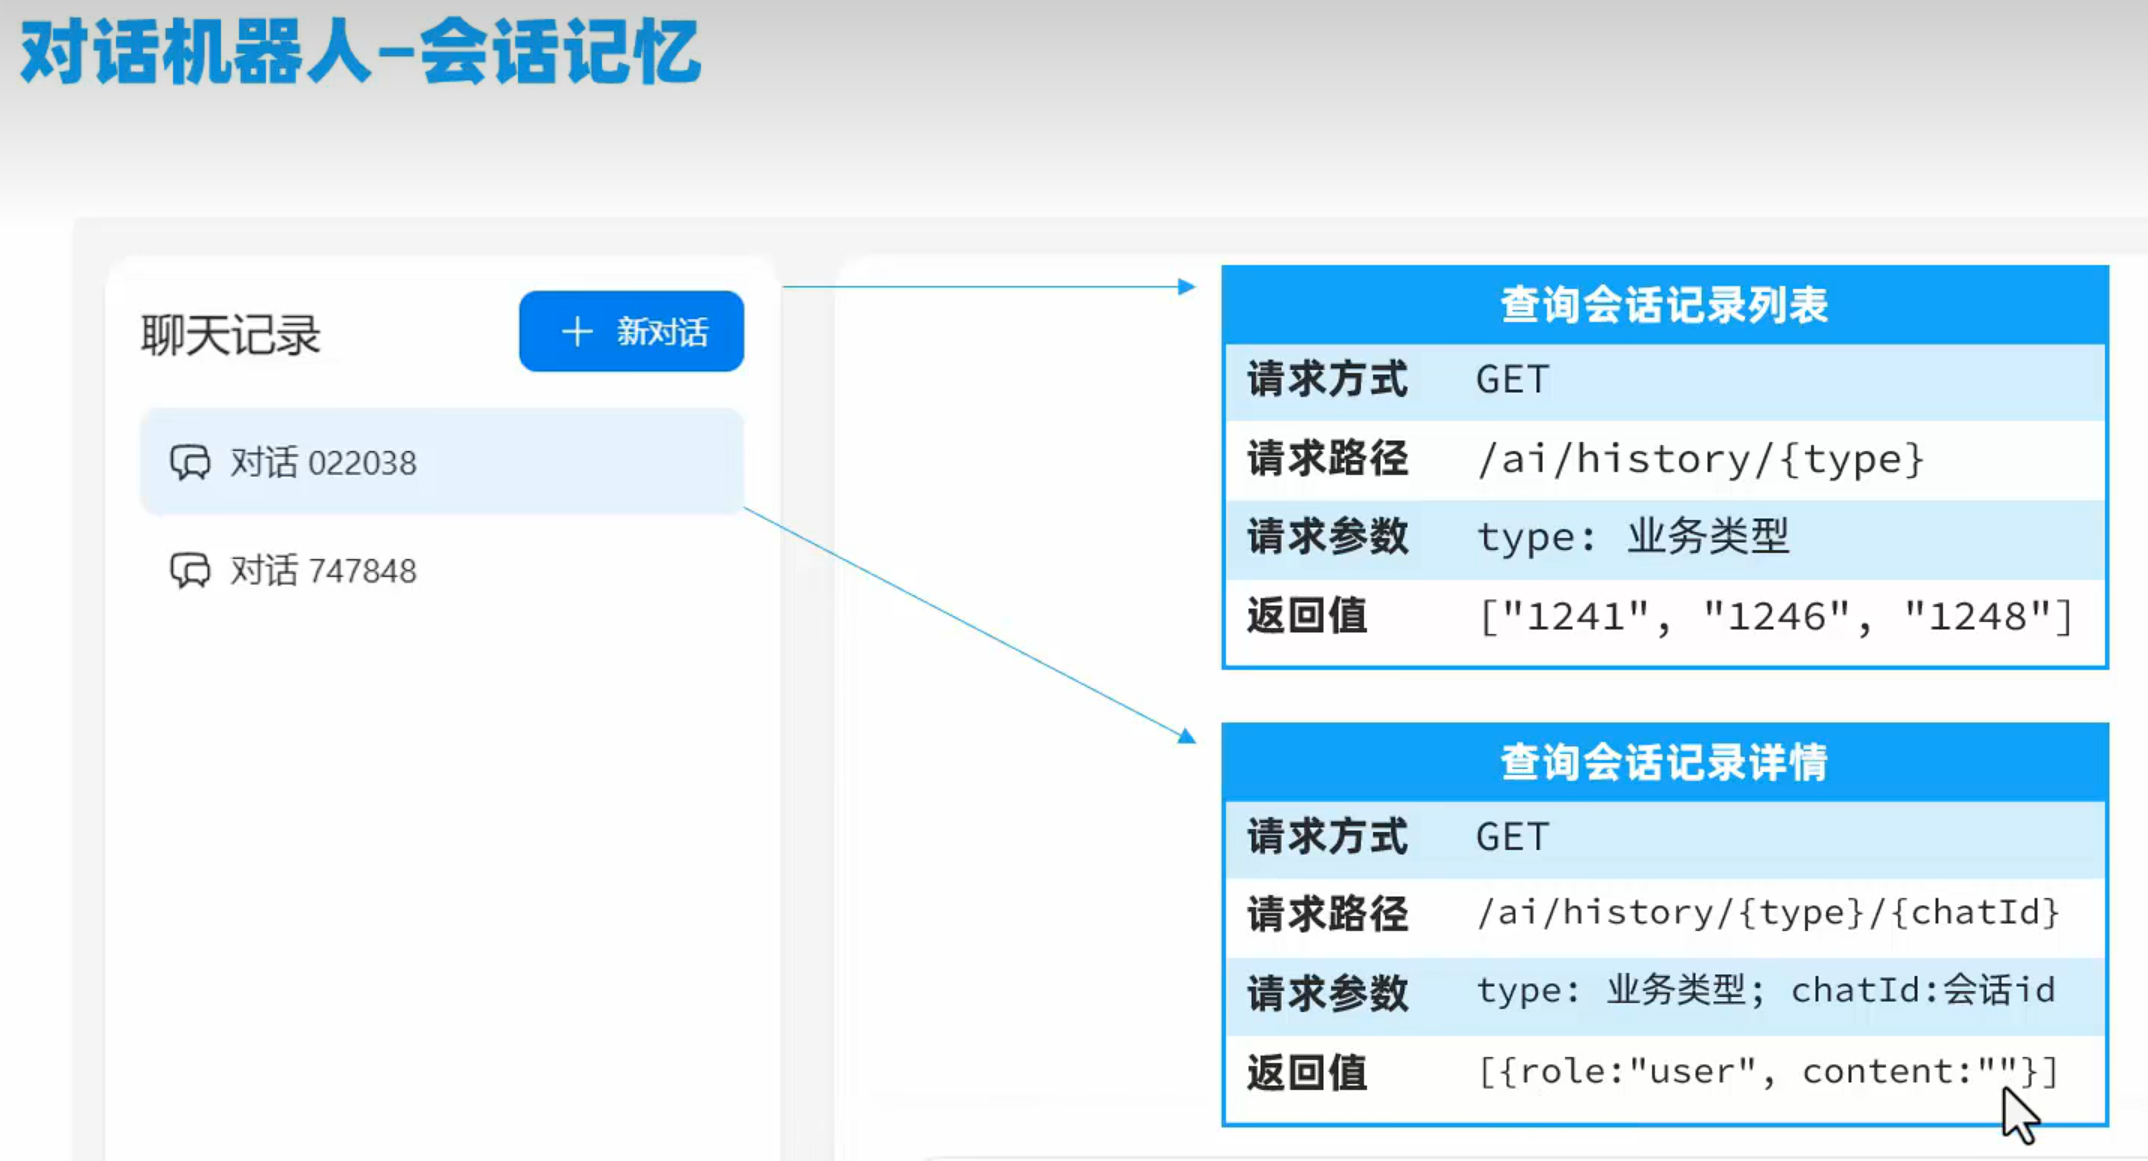Image resolution: width=2148 pixels, height=1161 pixels.
Task: Open the 对话 747848 chat entry
Action: tap(323, 571)
